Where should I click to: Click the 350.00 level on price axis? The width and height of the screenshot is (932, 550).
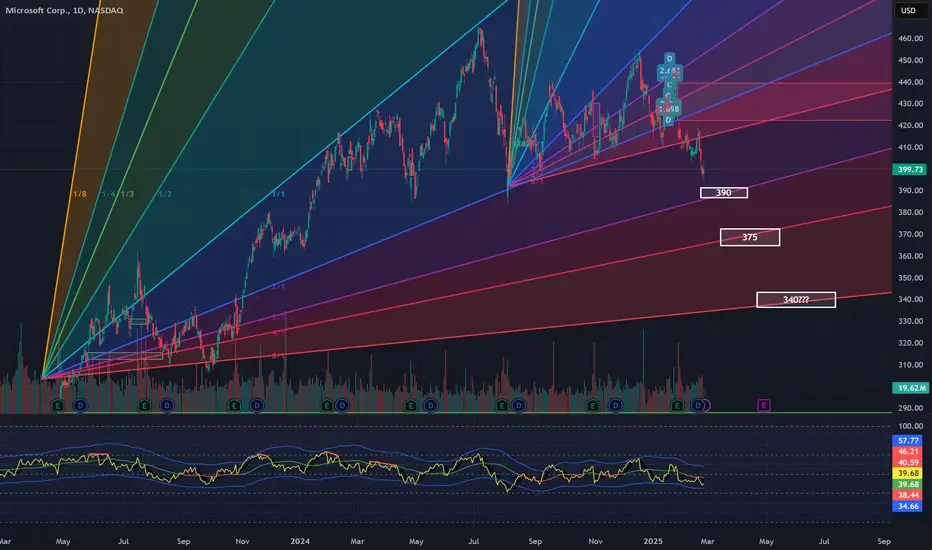pyautogui.click(x=910, y=278)
